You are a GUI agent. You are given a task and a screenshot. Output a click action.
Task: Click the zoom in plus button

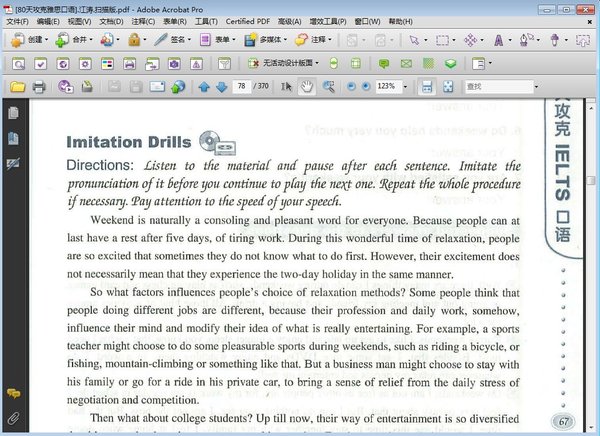coord(366,87)
